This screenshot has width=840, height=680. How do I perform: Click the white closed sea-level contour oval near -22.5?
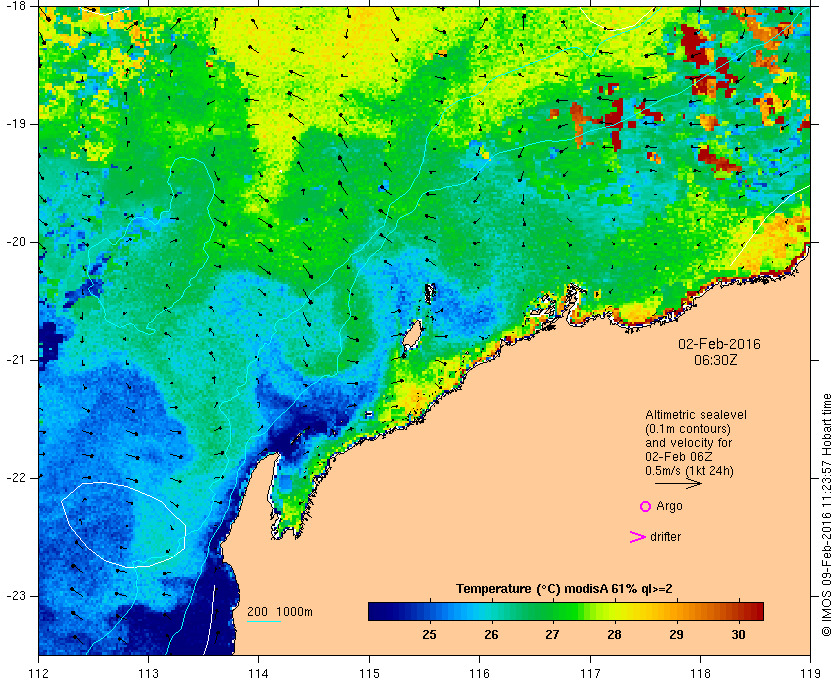pyautogui.click(x=124, y=525)
